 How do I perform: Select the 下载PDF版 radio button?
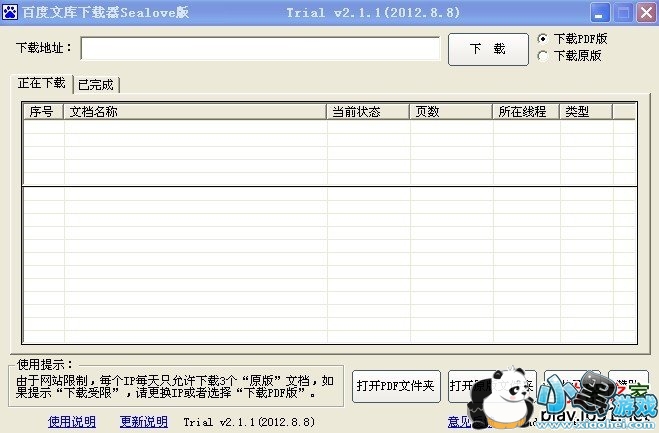tap(543, 39)
